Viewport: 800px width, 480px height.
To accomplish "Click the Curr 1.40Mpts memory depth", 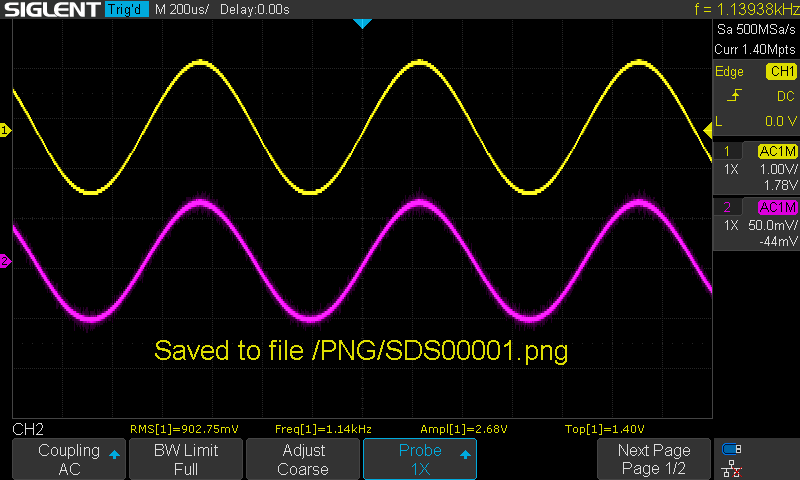I will 755,49.
